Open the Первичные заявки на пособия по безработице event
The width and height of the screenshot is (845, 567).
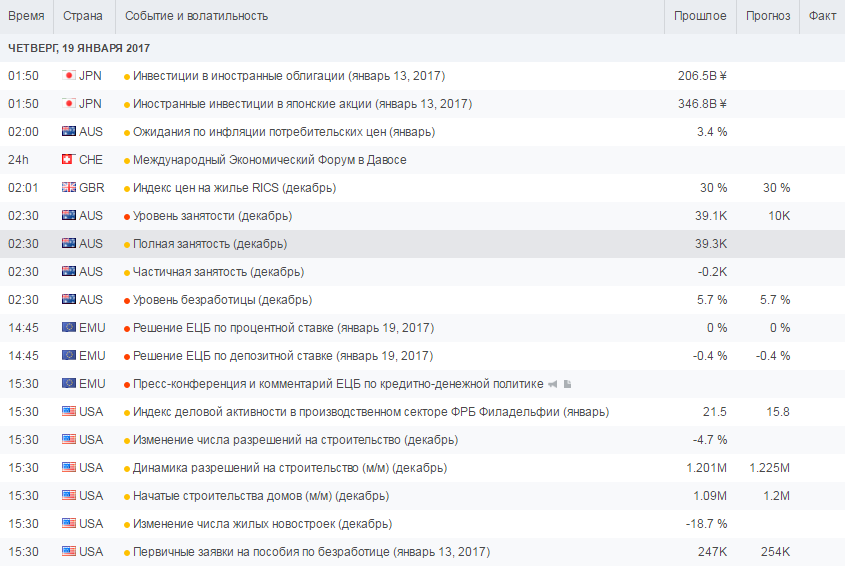[x=311, y=552]
